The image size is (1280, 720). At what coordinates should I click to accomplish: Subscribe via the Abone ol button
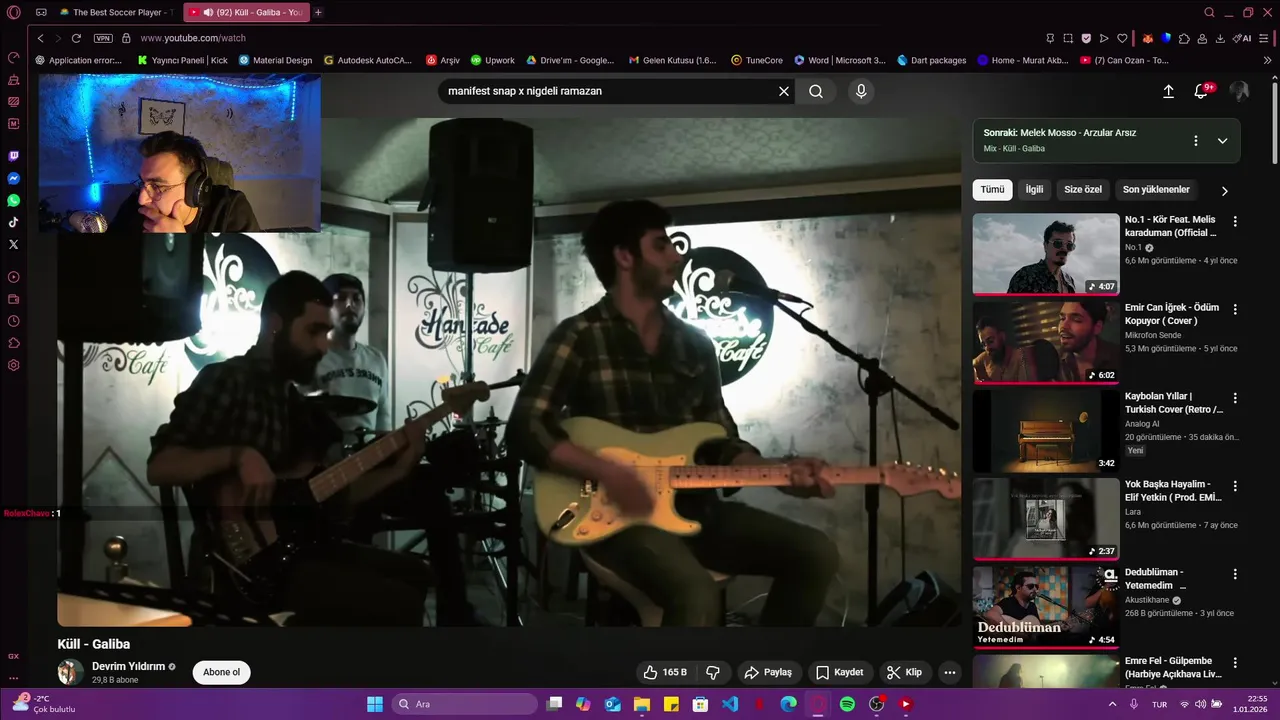tap(221, 672)
